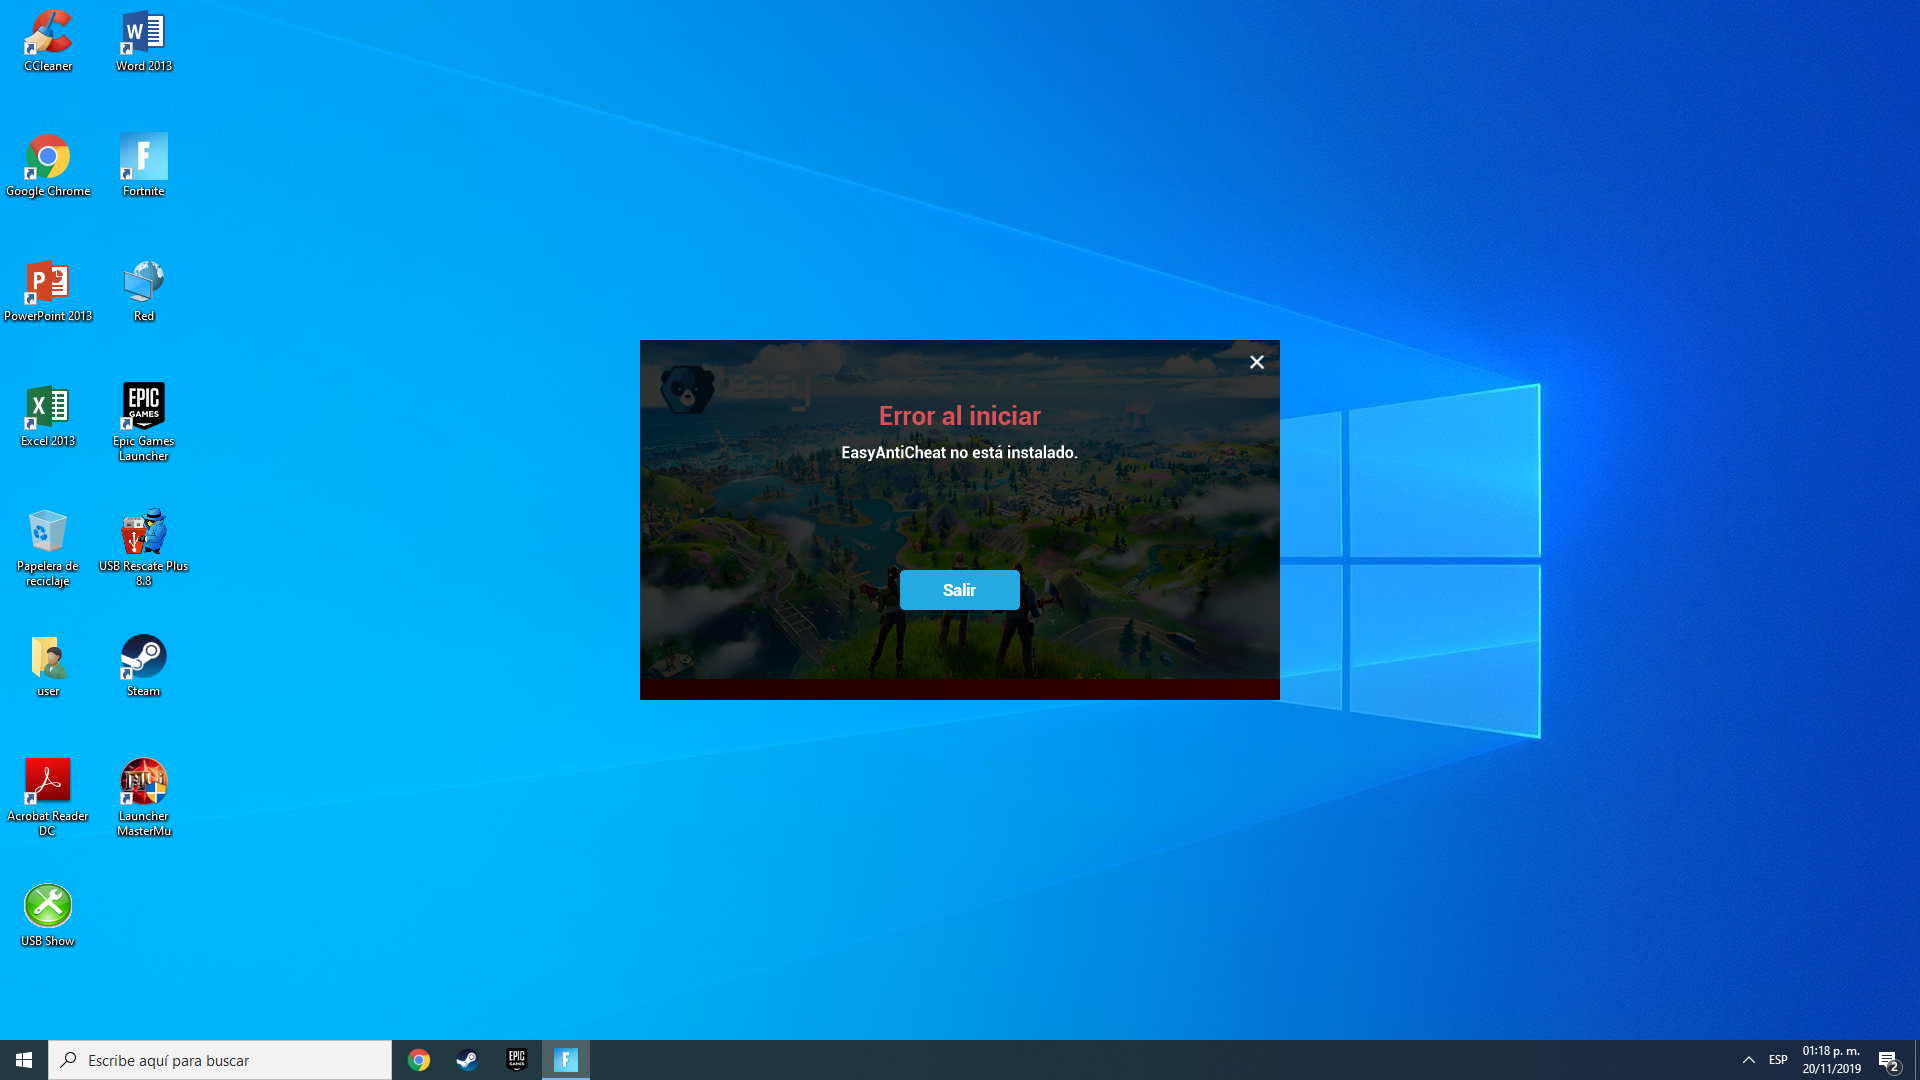This screenshot has width=1920, height=1080.
Task: Open Epic Games taskbar icon
Action: [517, 1059]
